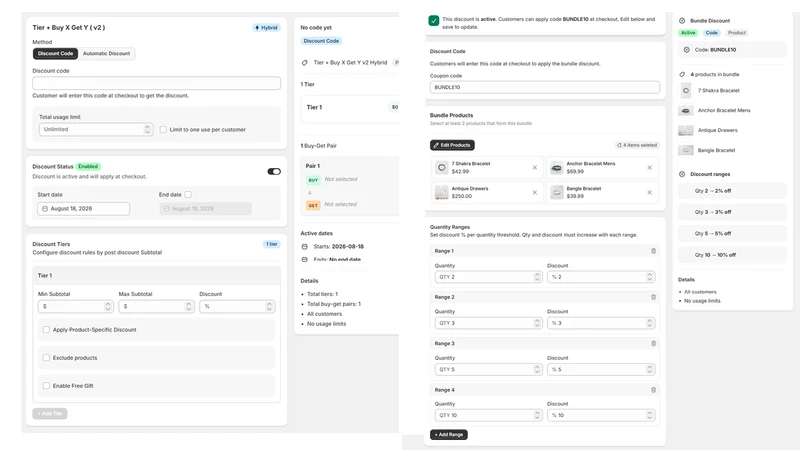
Task: Click the 4 items selected badge
Action: [637, 145]
